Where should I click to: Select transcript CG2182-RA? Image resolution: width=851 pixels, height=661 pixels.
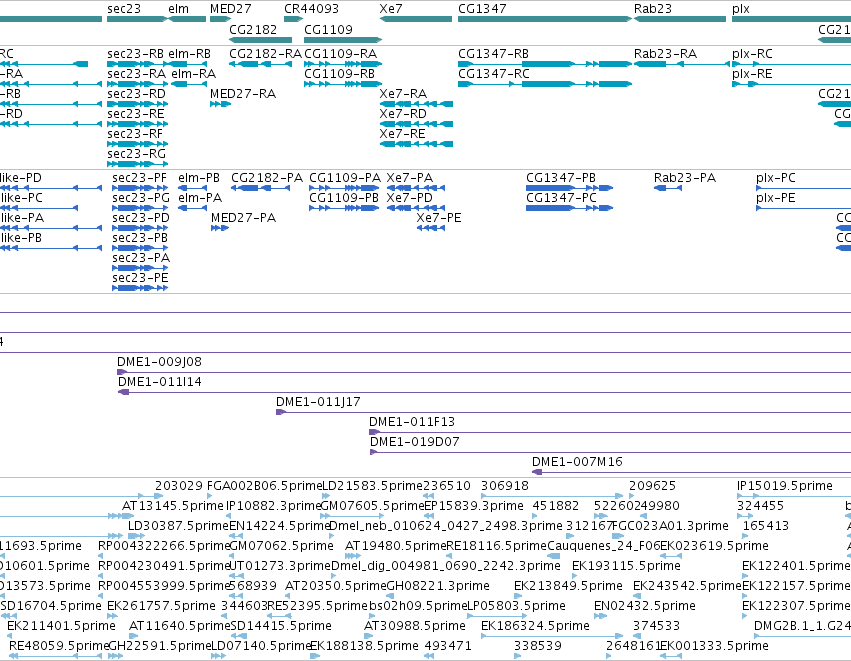[261, 64]
